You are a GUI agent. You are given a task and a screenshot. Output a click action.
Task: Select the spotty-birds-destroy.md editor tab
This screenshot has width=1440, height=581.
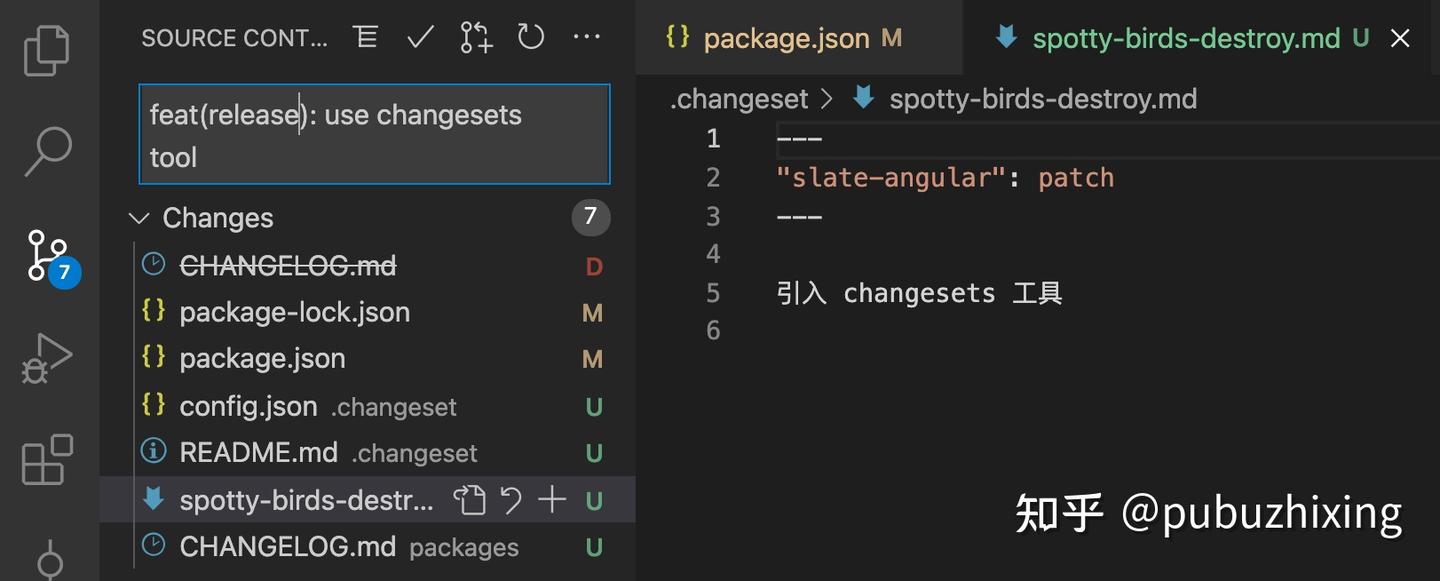(x=1186, y=39)
